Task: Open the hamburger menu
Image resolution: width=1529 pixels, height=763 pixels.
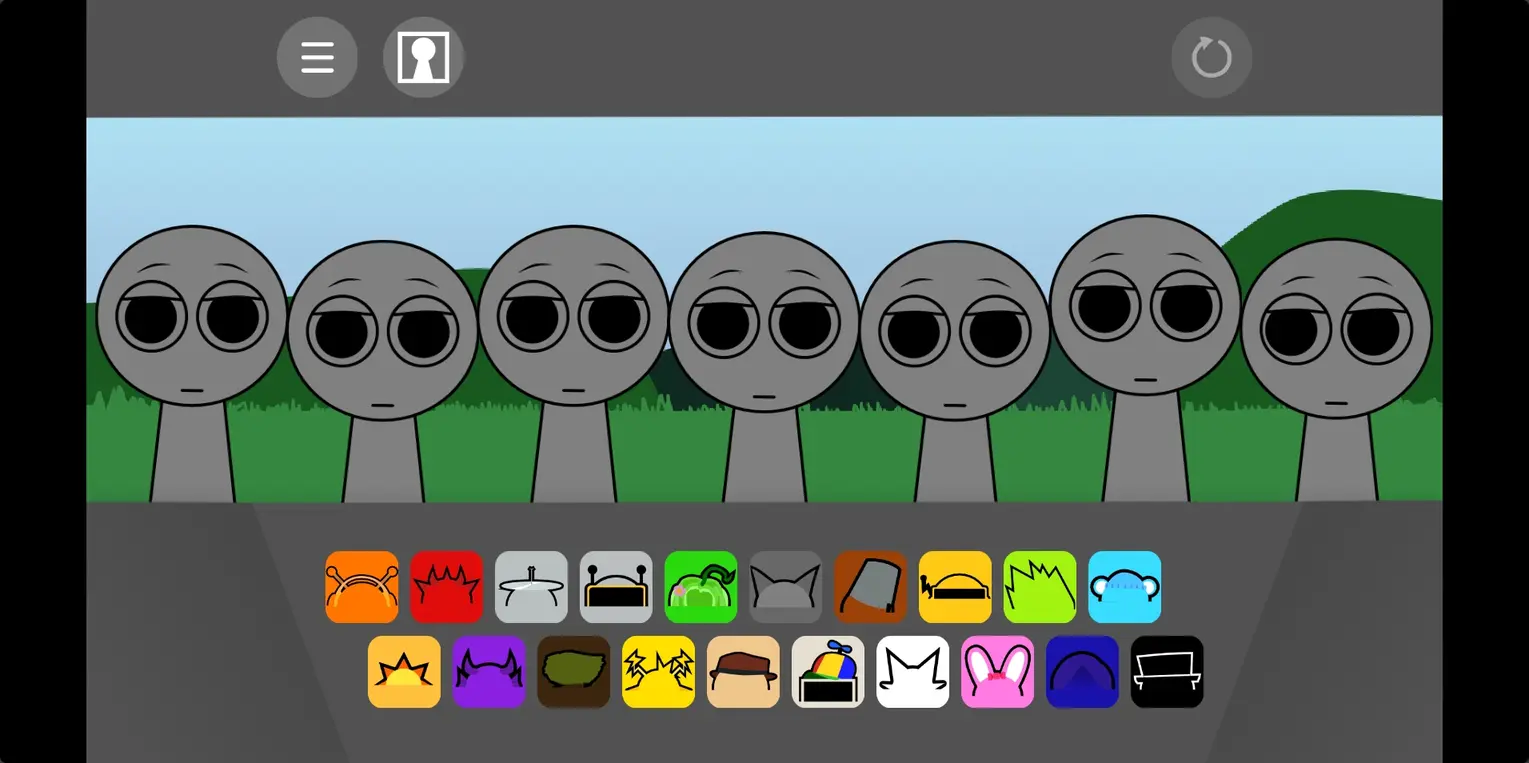Action: (x=317, y=58)
